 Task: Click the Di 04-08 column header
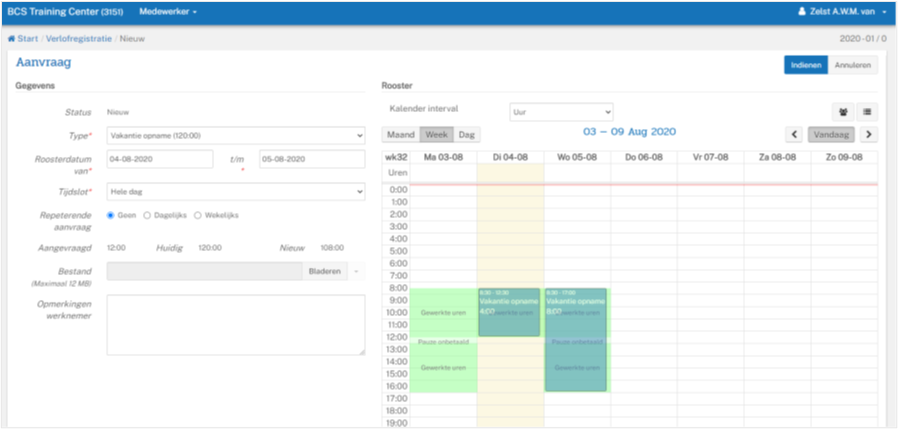tap(510, 157)
